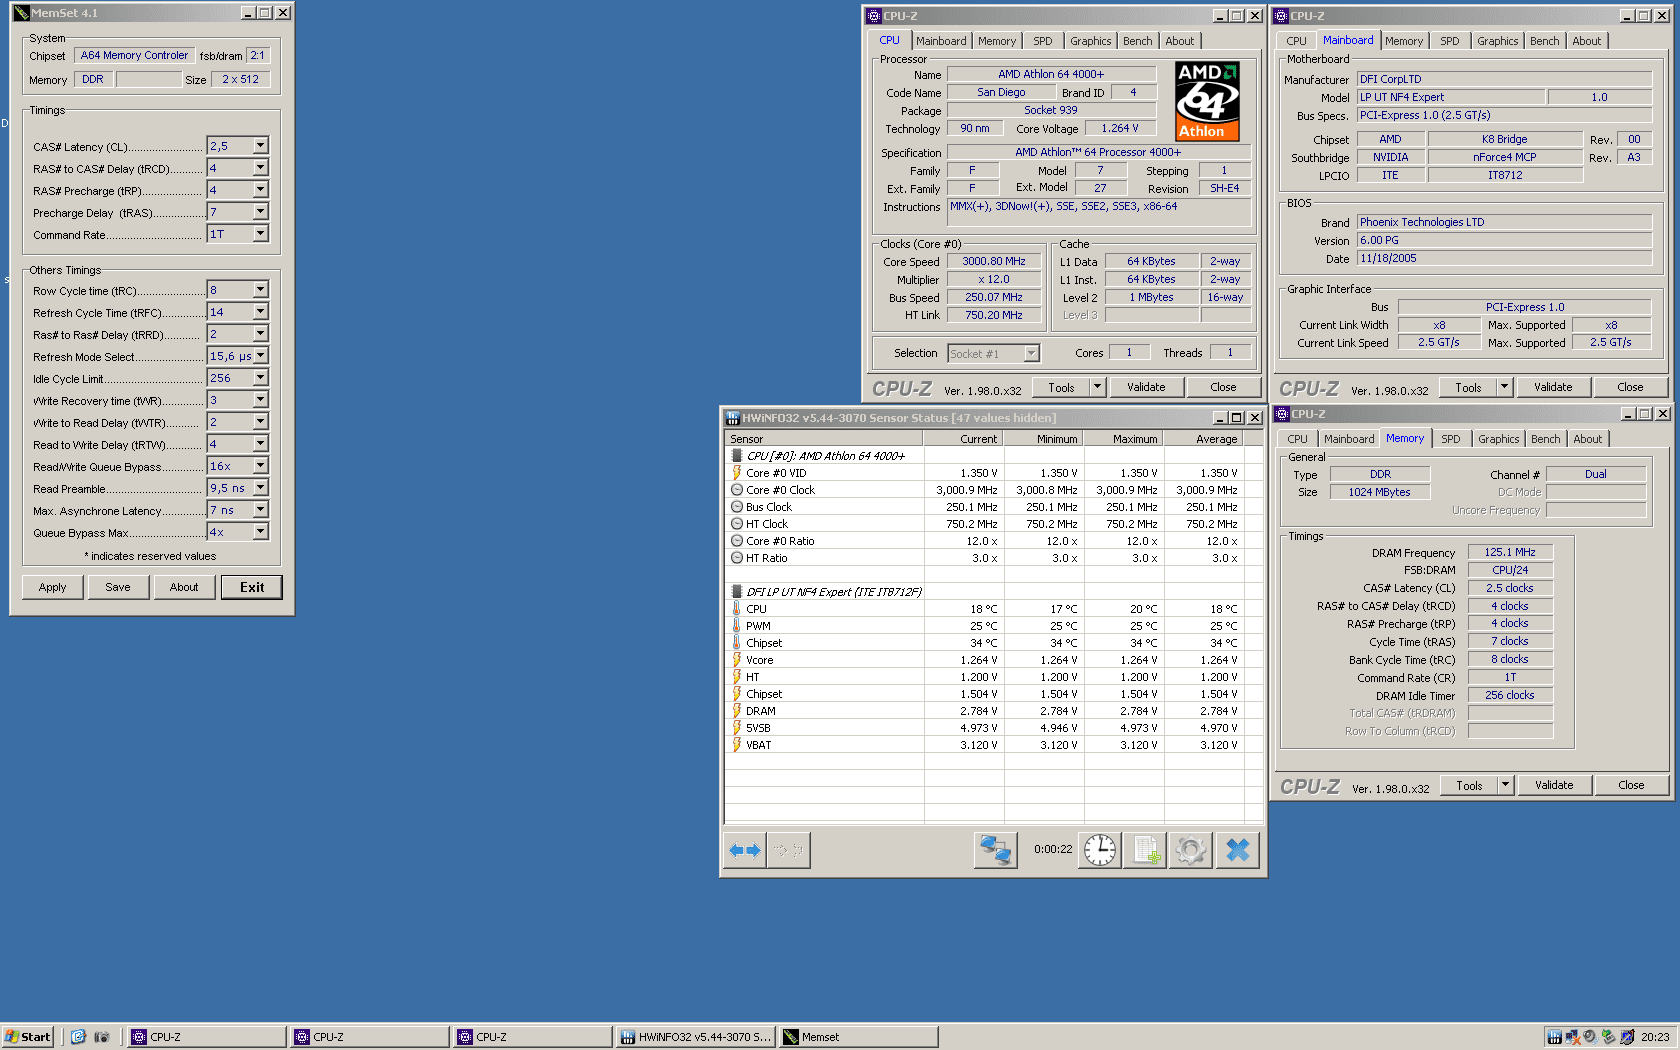Open the CAS# Latency dropdown in MemSet
The image size is (1680, 1050).
click(x=260, y=146)
